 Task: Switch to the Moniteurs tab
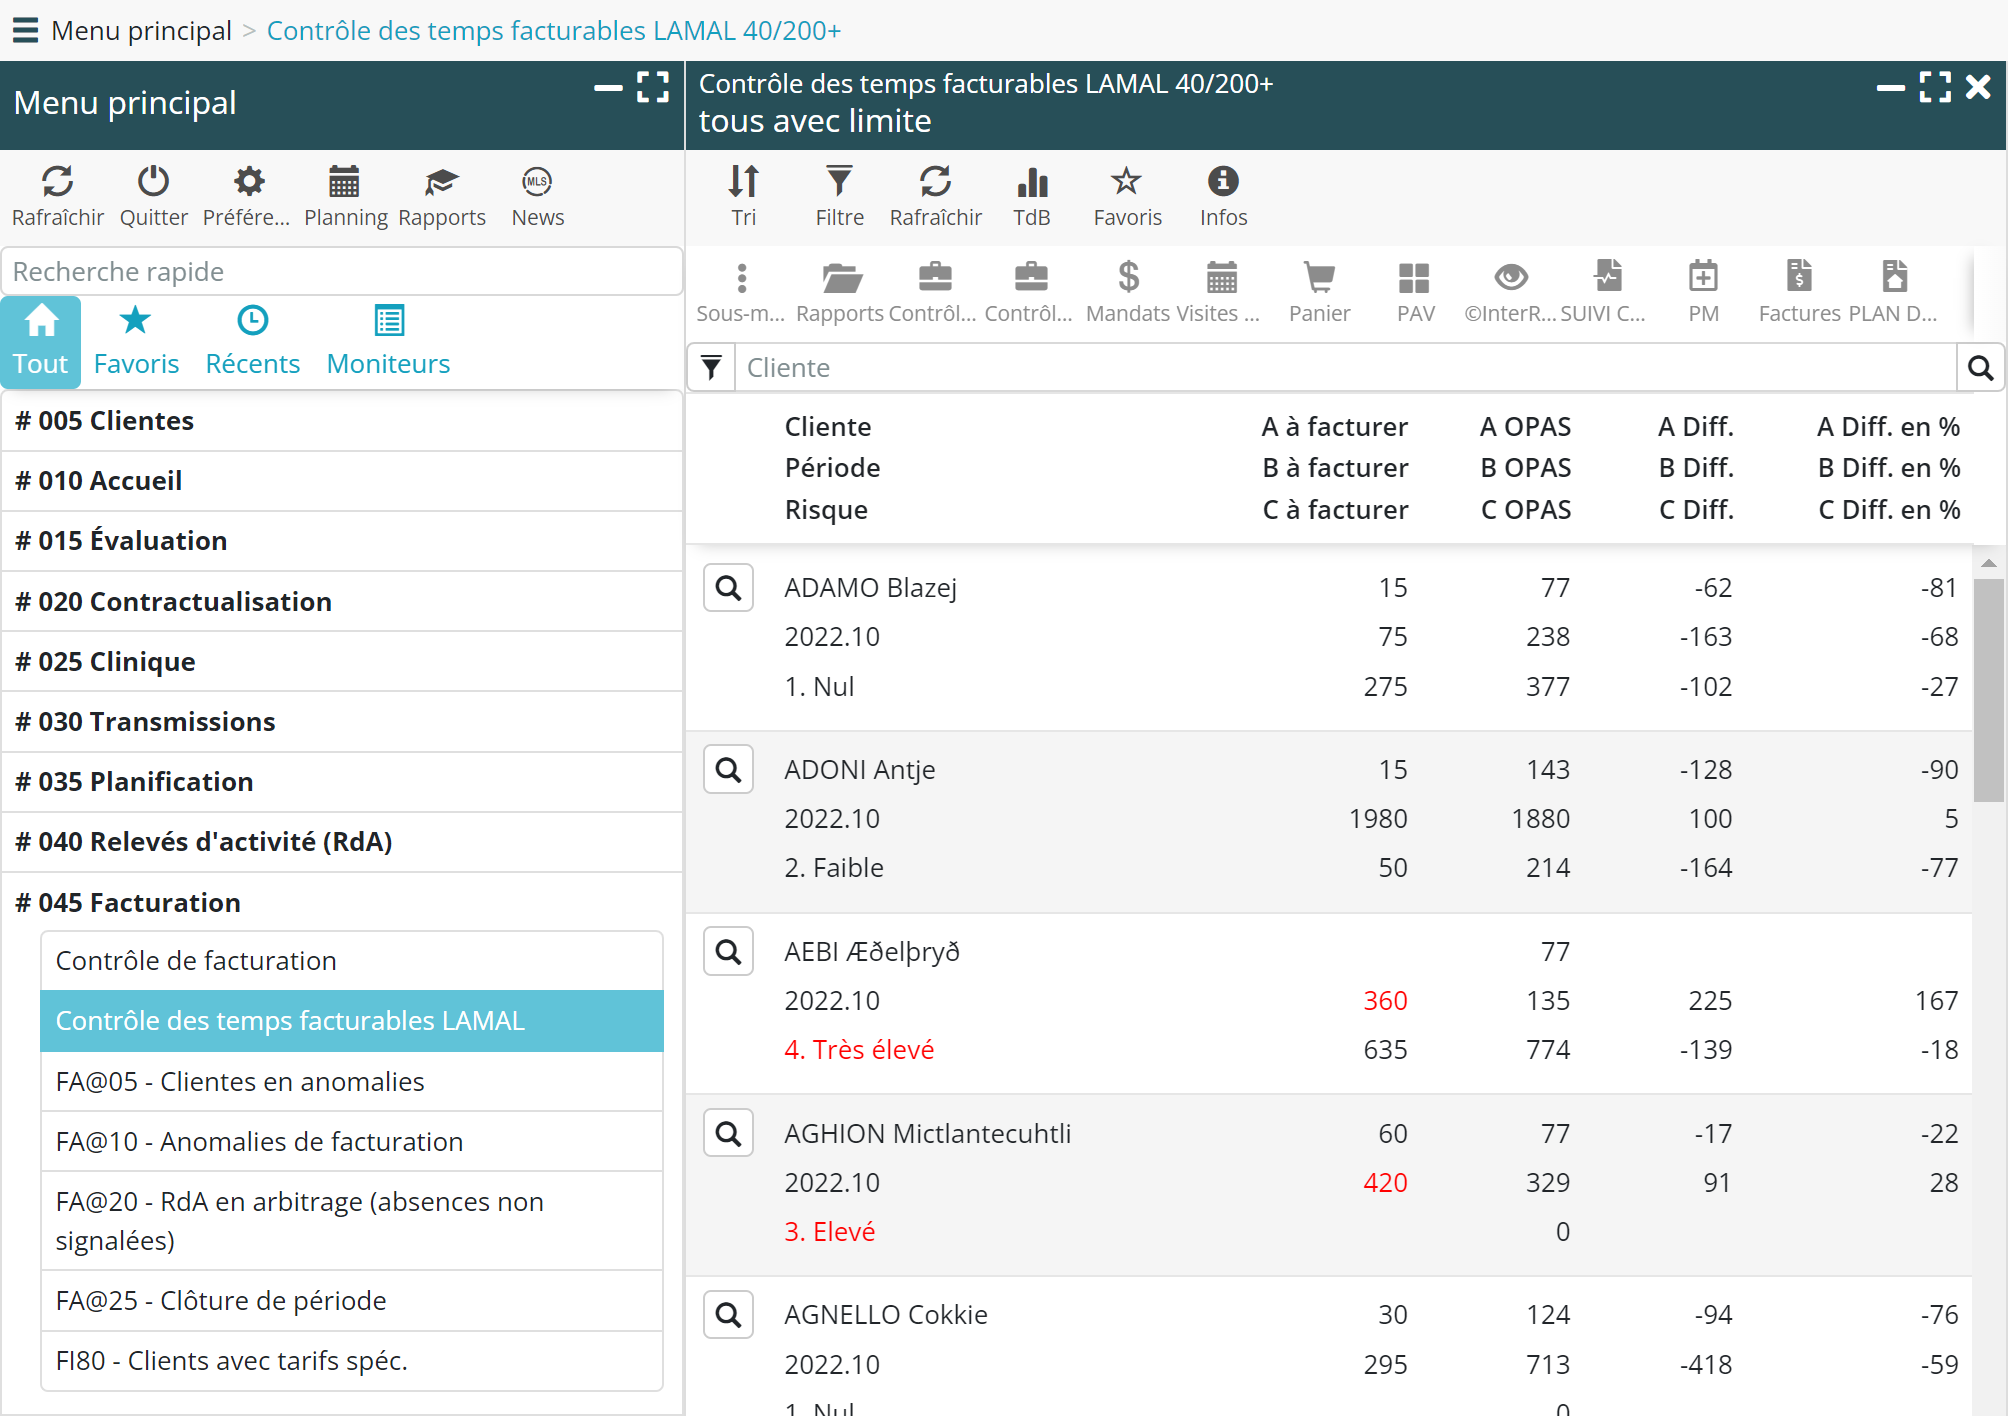click(x=388, y=340)
